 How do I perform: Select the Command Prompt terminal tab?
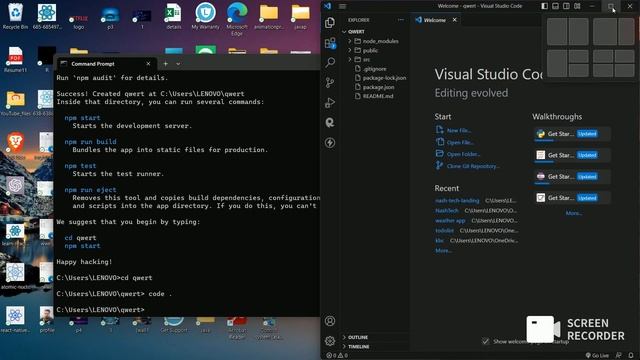pos(105,64)
